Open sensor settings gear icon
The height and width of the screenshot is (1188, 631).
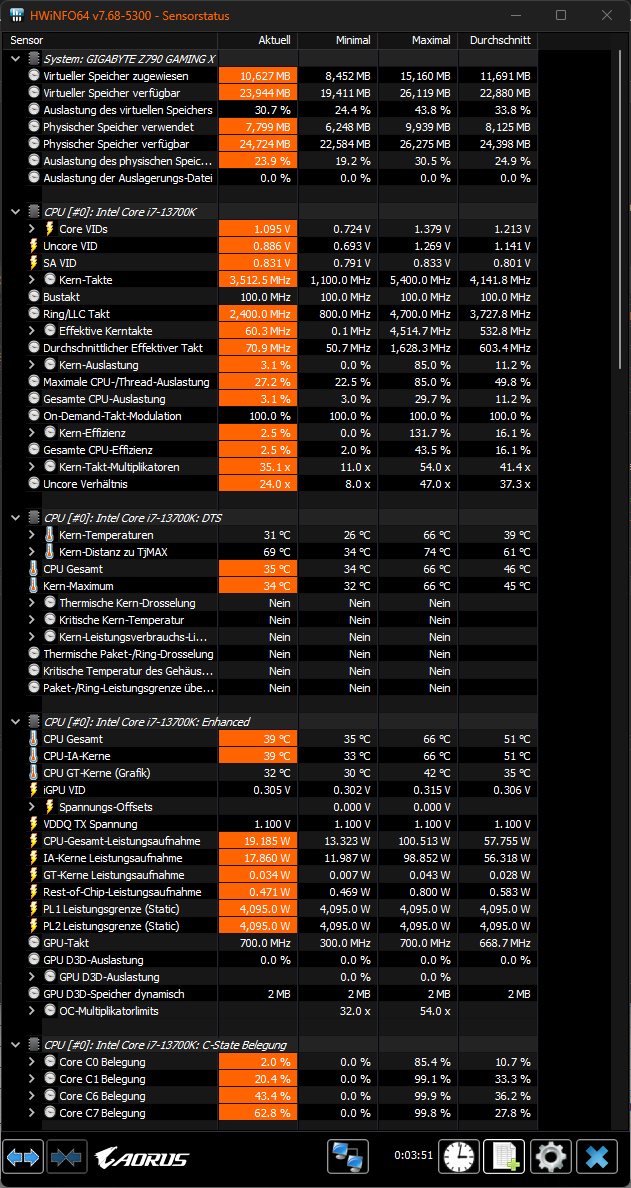tap(550, 1156)
